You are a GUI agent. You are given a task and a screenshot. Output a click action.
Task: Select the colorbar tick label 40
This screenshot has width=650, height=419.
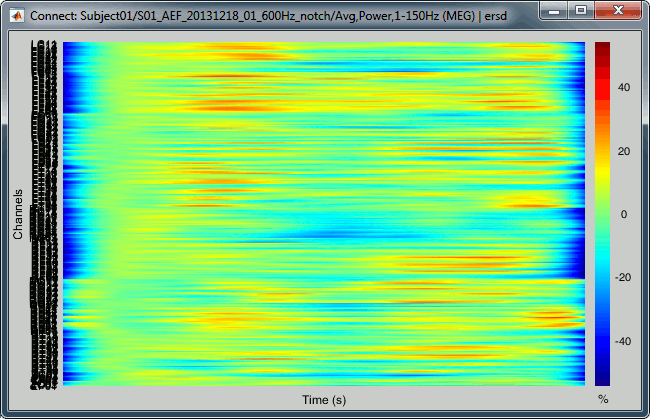pos(625,88)
